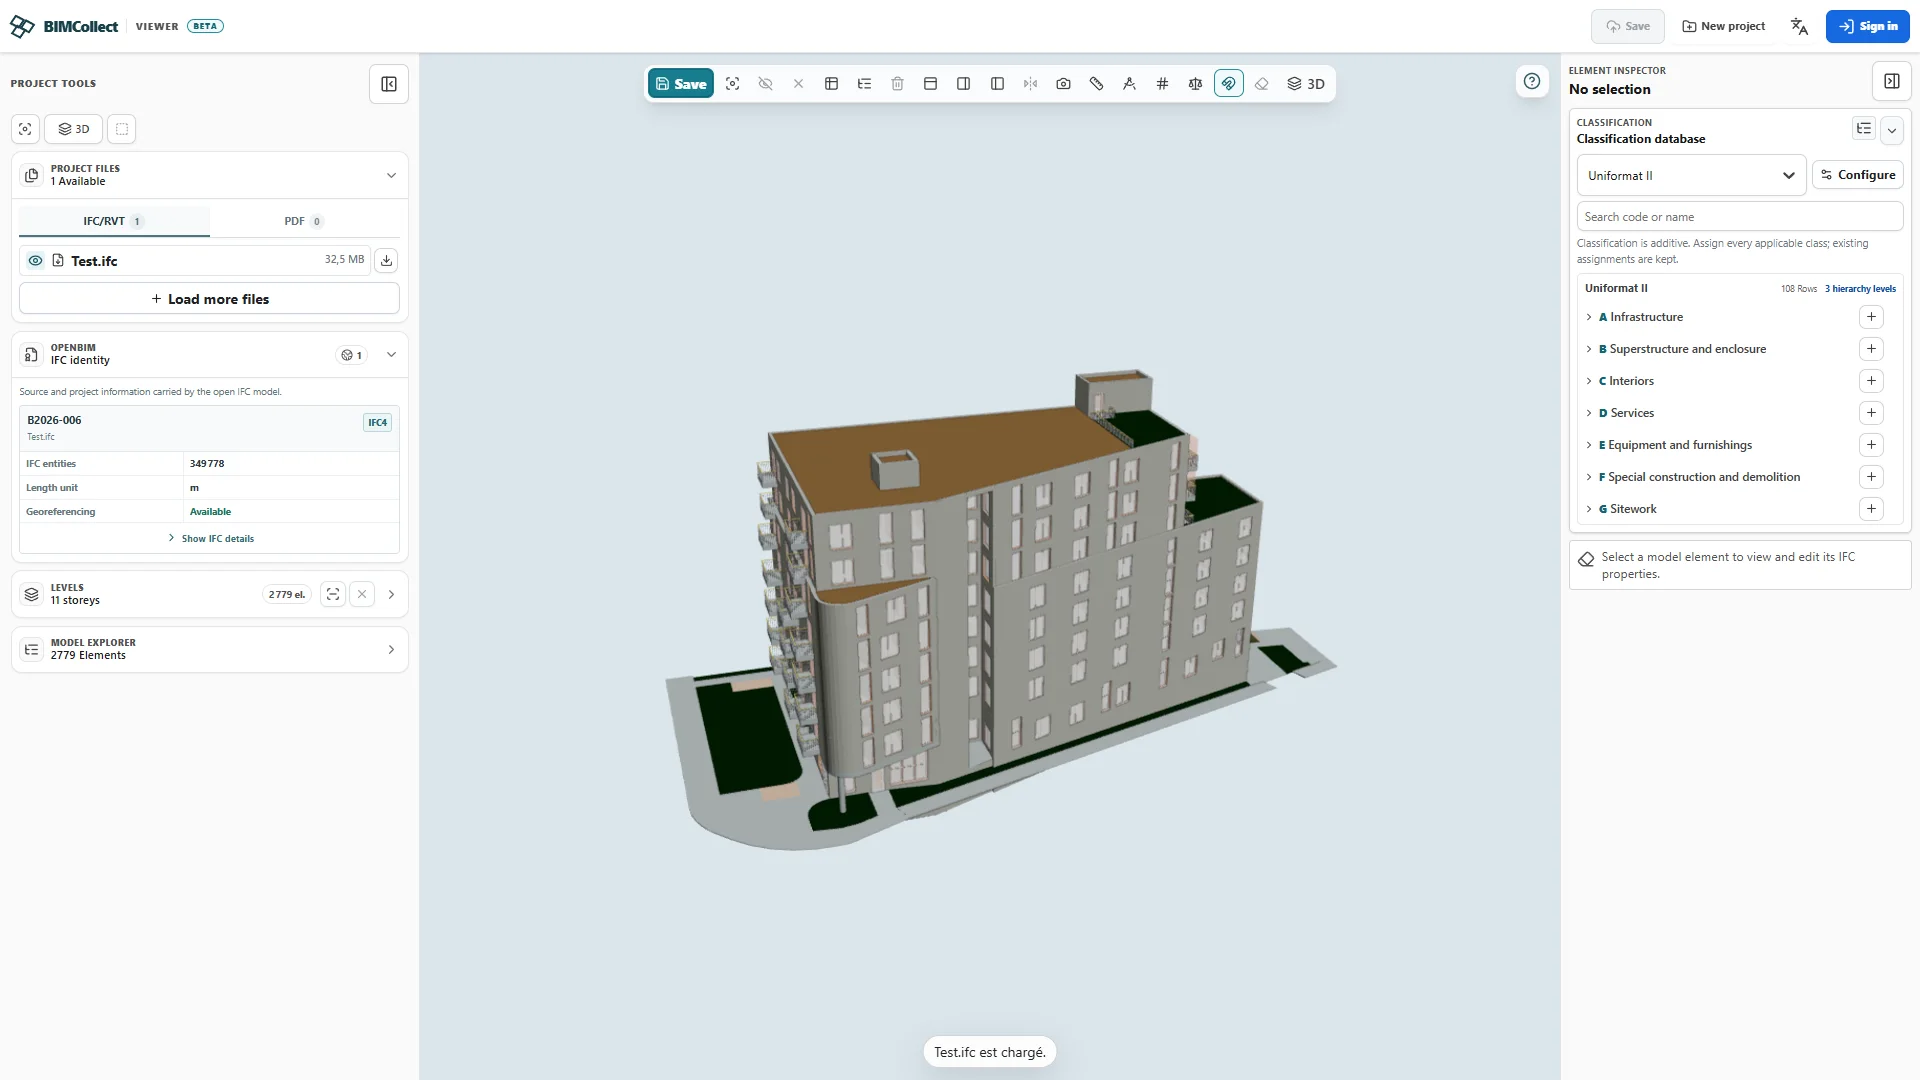This screenshot has width=1920, height=1080.
Task: Click the balance scales icon
Action: 1195,84
